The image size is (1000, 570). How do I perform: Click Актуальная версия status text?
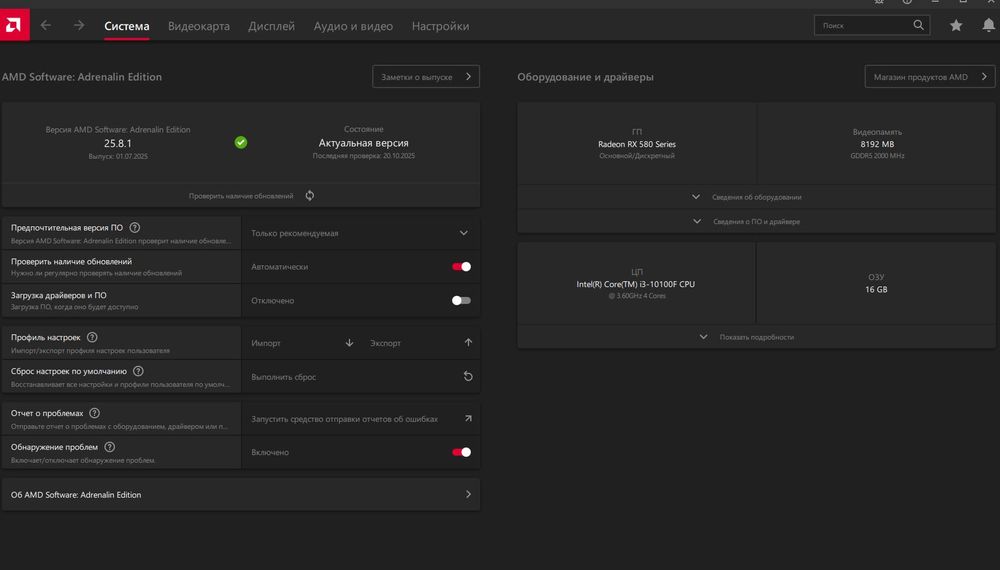point(364,143)
